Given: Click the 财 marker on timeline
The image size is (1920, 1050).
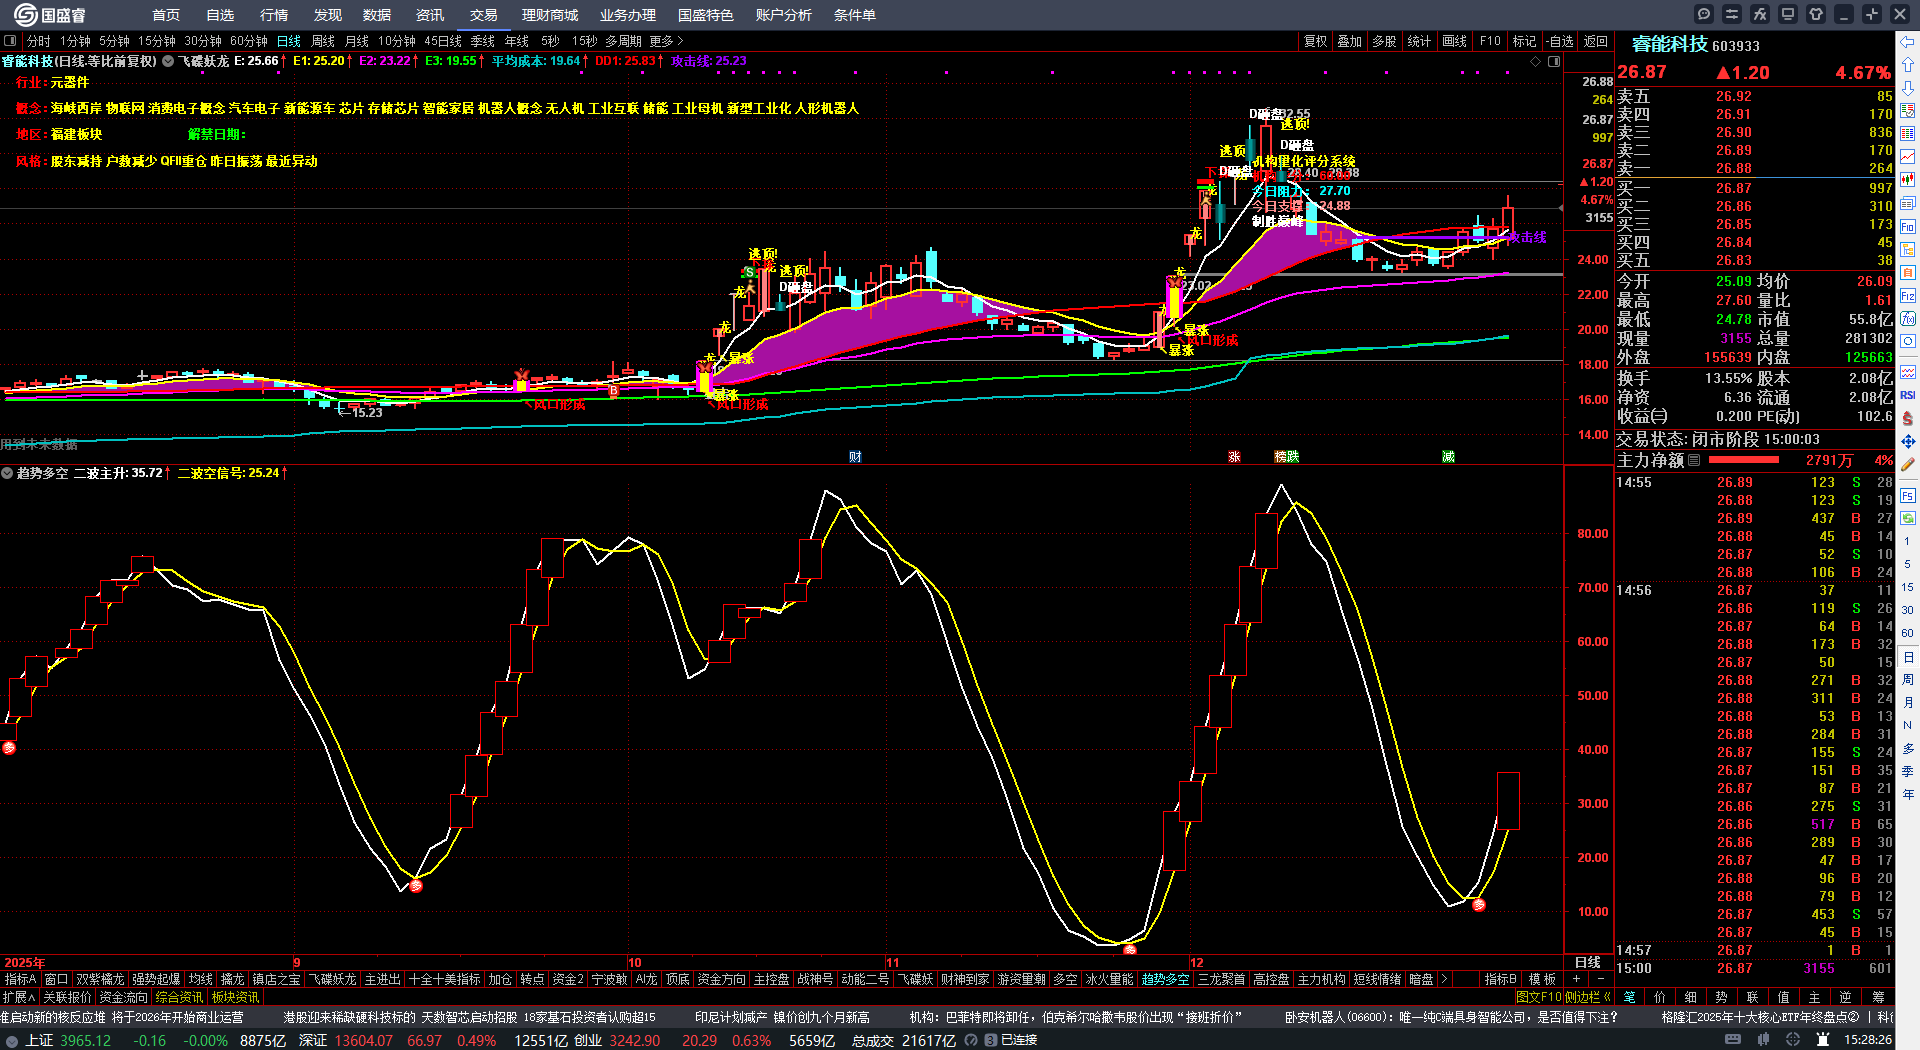Looking at the screenshot, I should [x=855, y=456].
